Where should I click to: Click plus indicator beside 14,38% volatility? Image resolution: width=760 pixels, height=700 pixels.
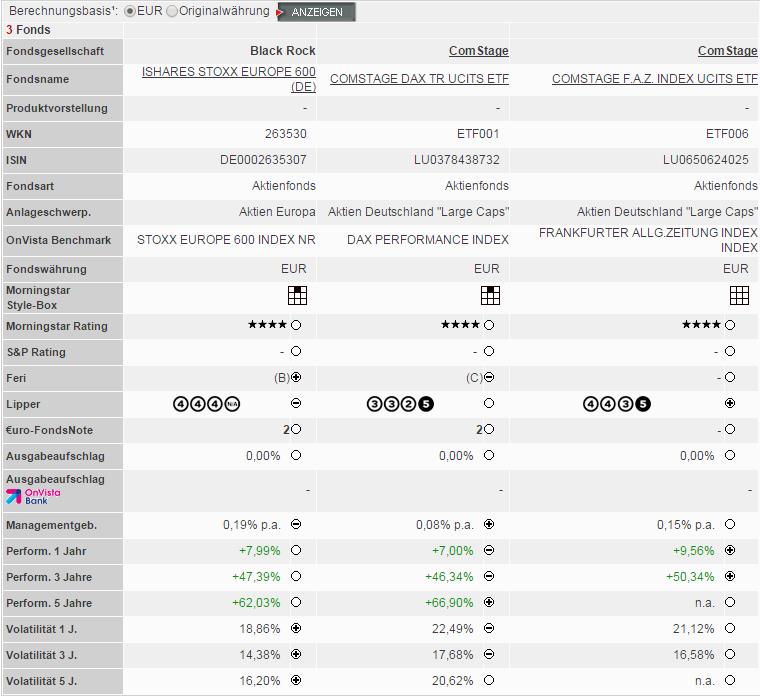[x=296, y=654]
